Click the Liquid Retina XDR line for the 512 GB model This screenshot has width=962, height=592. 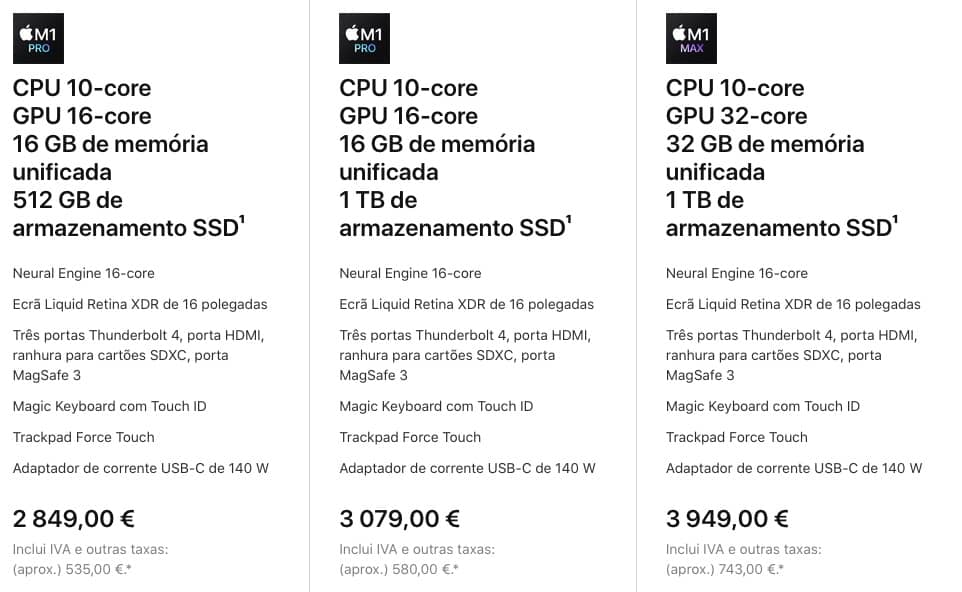coord(140,304)
